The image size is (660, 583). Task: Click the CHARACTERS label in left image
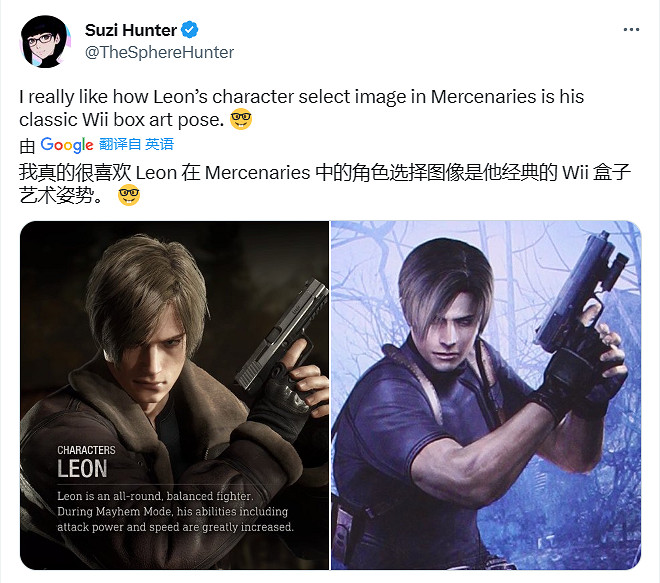point(86,450)
